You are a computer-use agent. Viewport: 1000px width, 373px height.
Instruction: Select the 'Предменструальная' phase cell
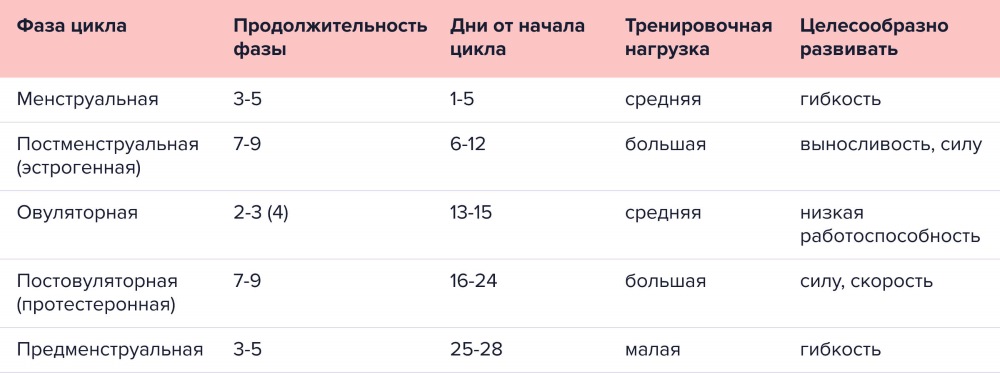(x=110, y=349)
